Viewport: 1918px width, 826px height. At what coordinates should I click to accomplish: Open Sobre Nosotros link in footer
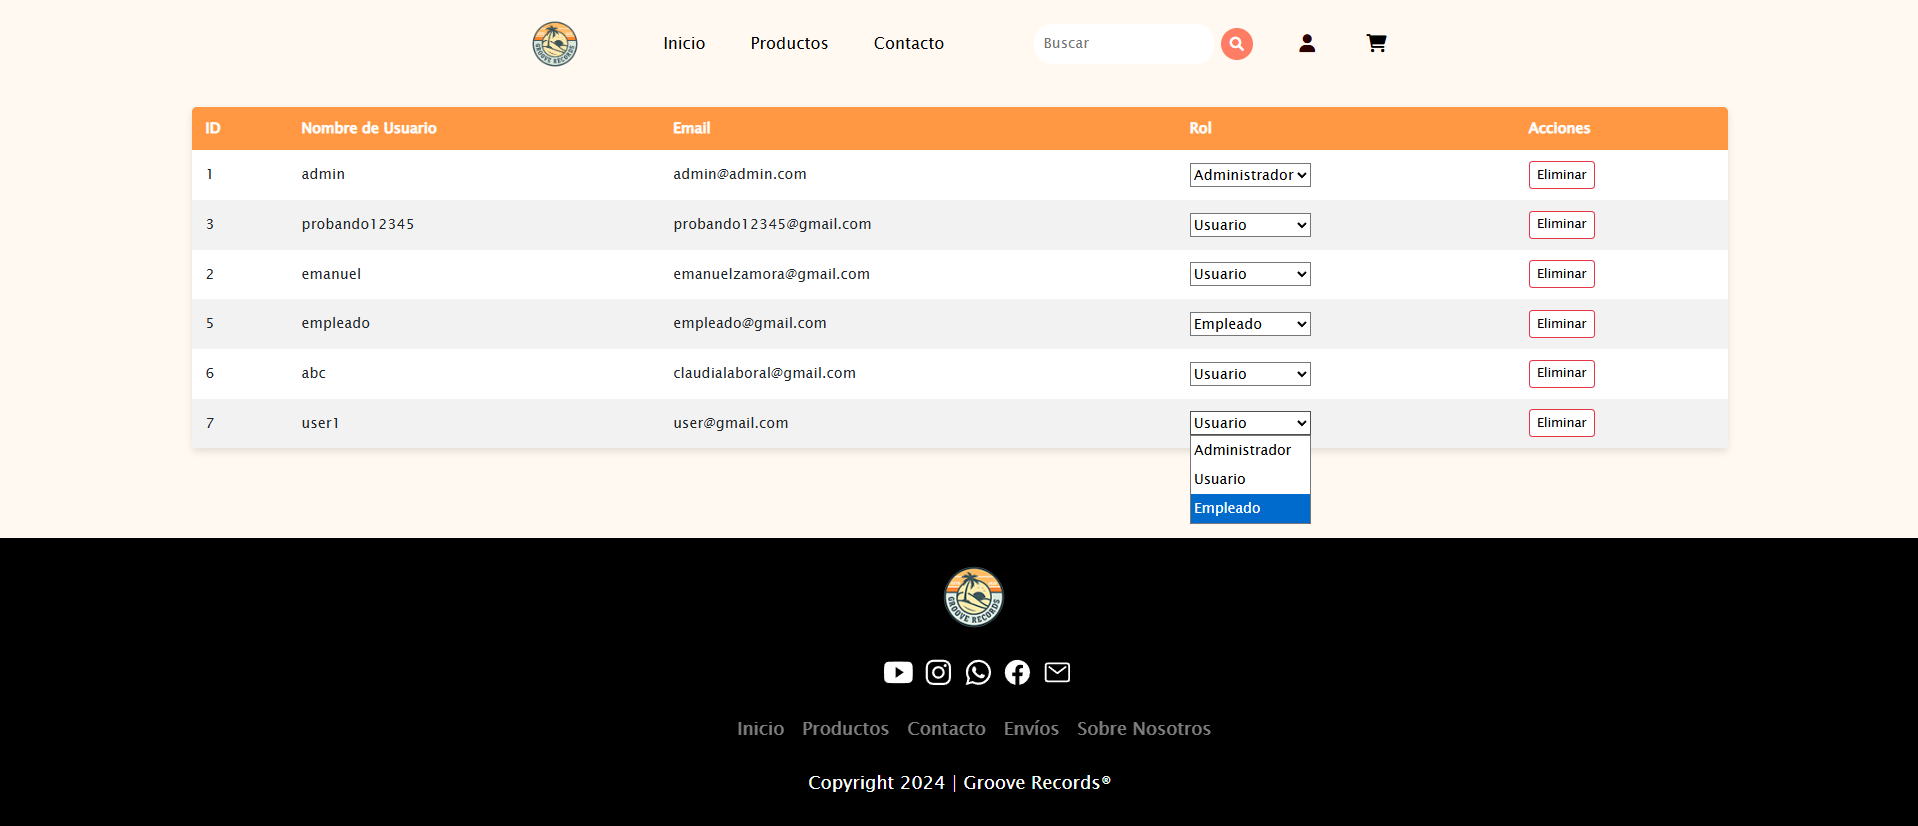tap(1144, 729)
